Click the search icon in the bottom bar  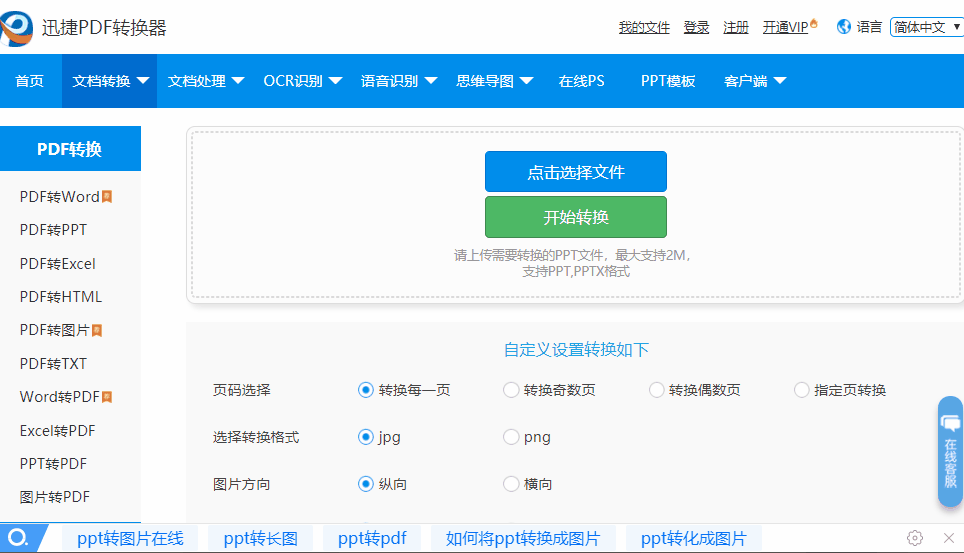click(x=18, y=538)
